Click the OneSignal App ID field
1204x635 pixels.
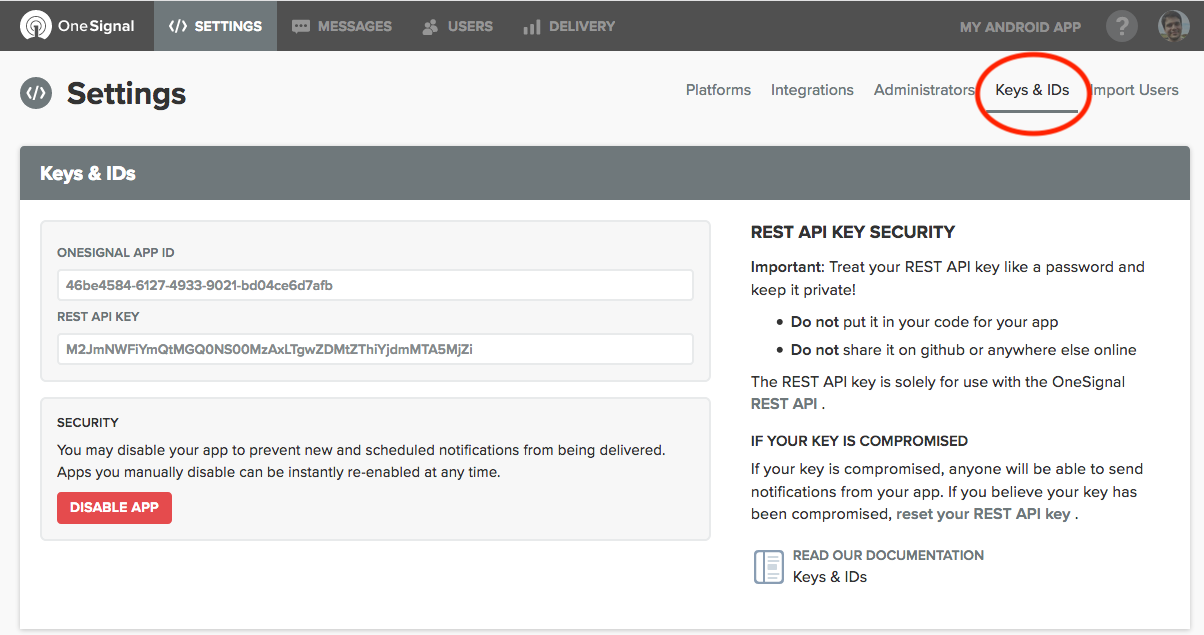[375, 285]
